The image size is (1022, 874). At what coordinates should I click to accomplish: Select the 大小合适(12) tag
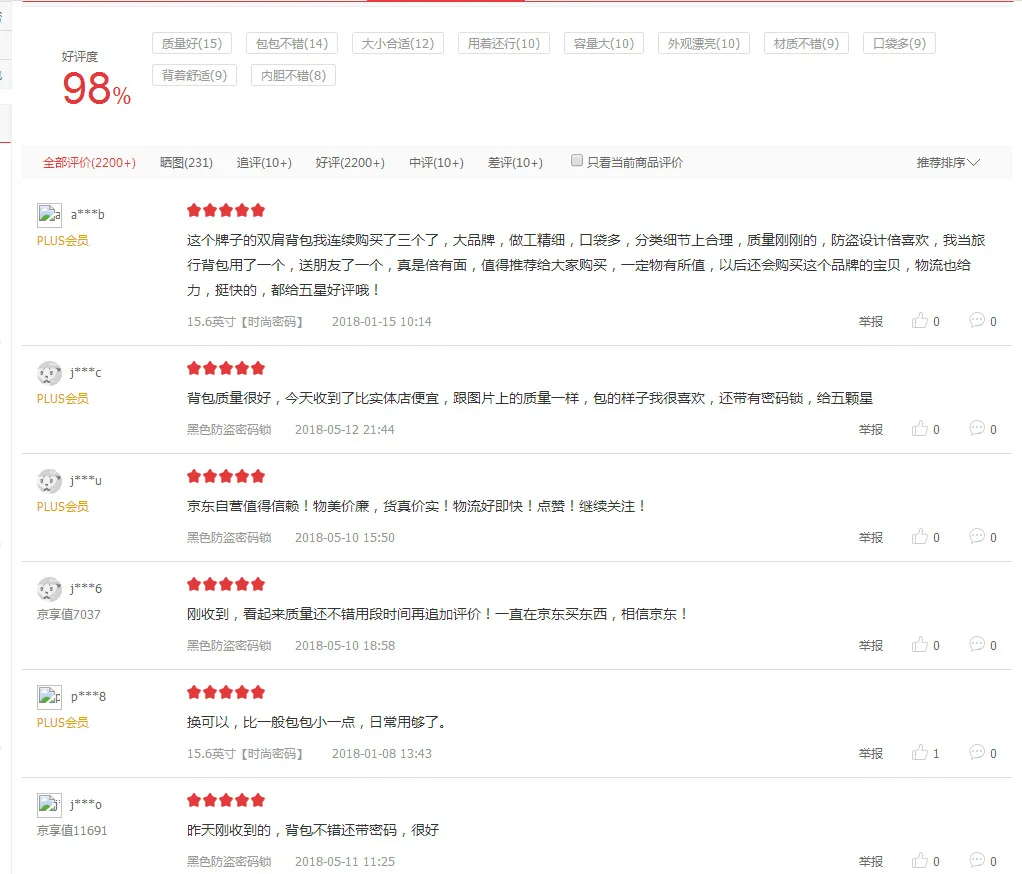398,43
